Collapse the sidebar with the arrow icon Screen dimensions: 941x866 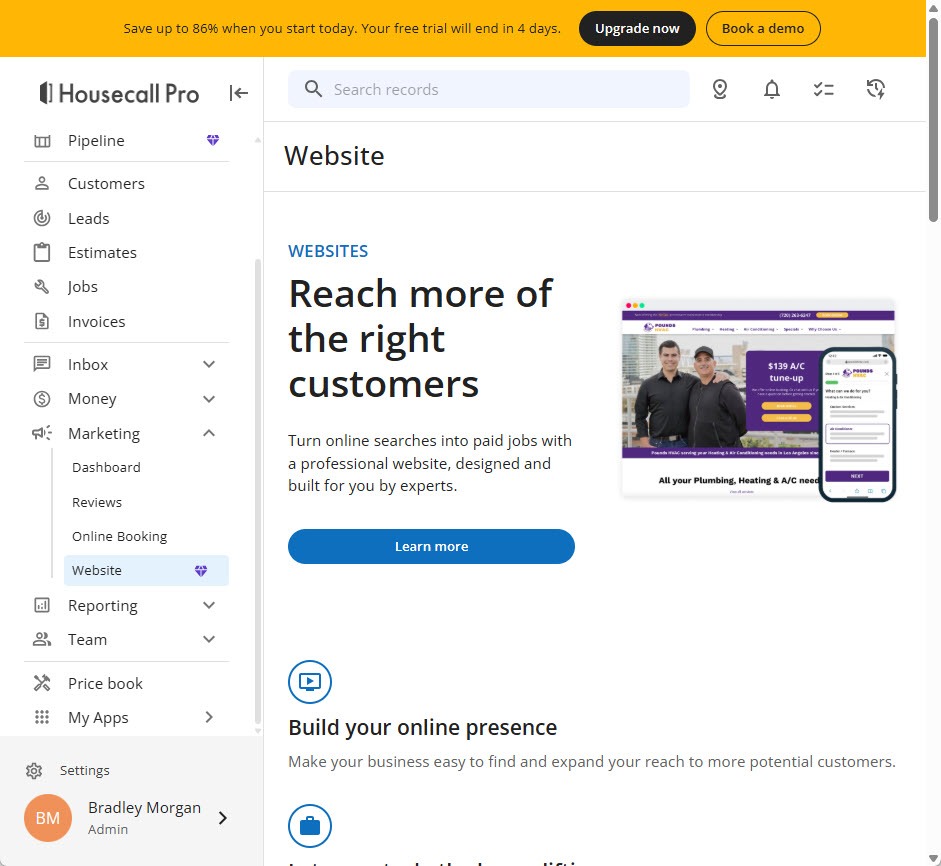pos(238,93)
